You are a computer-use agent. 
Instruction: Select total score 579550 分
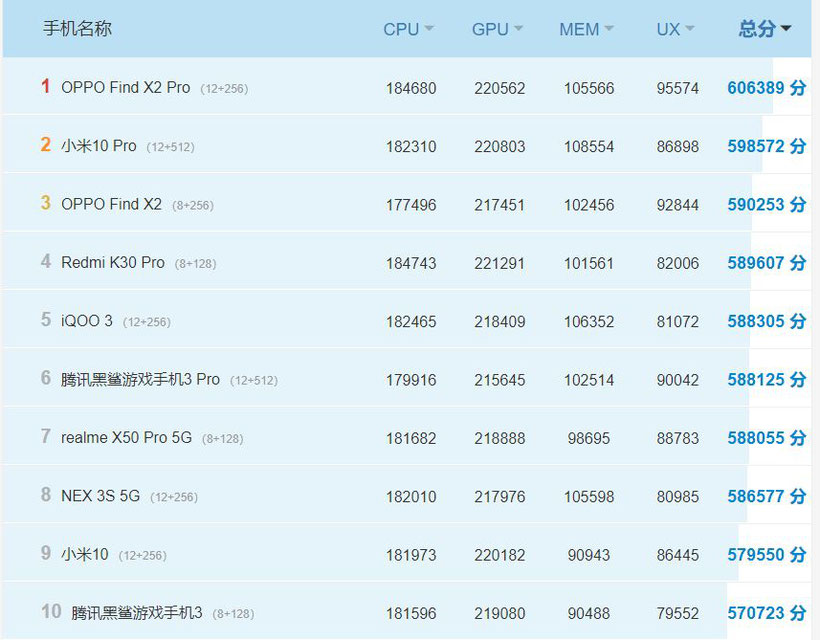tap(766, 554)
